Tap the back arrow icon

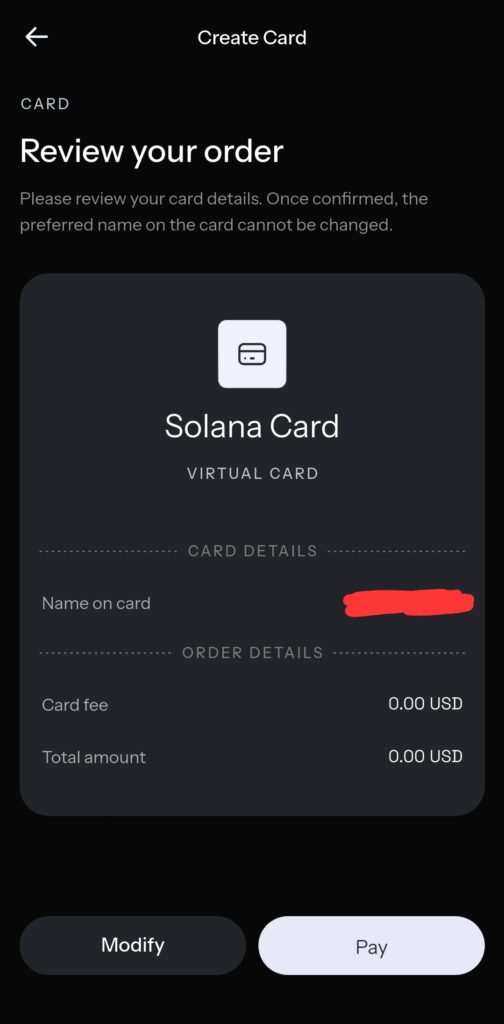click(x=37, y=37)
